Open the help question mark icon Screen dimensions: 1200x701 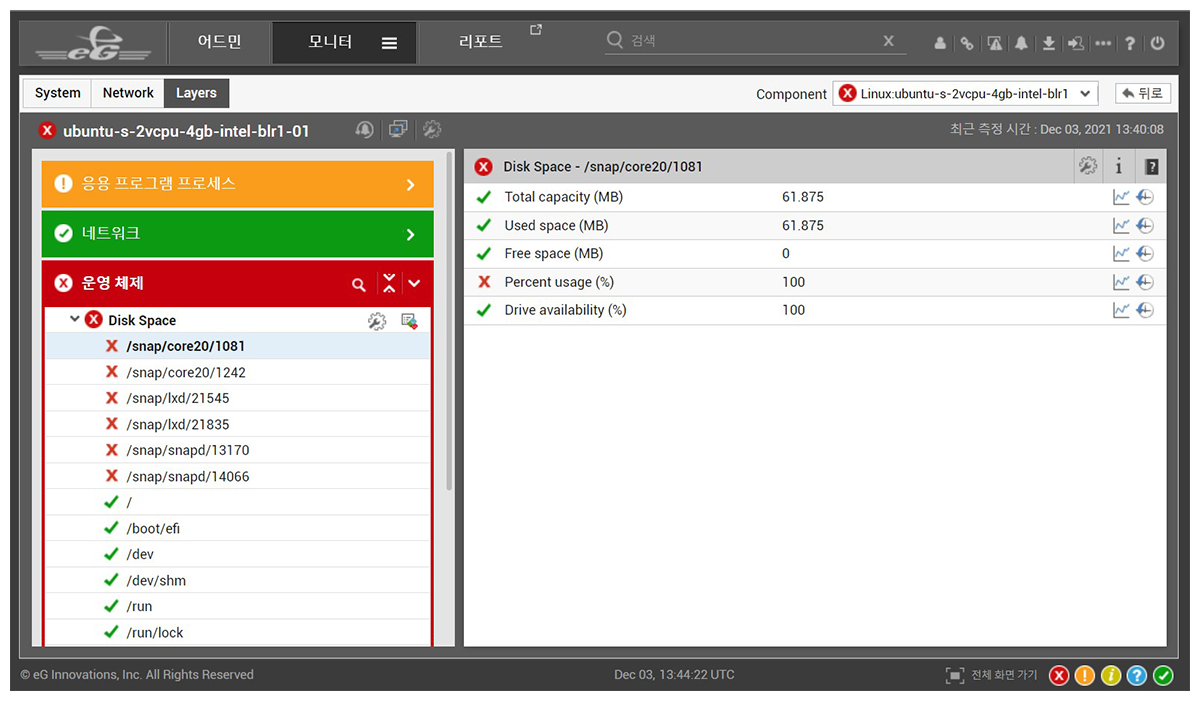(x=1130, y=43)
